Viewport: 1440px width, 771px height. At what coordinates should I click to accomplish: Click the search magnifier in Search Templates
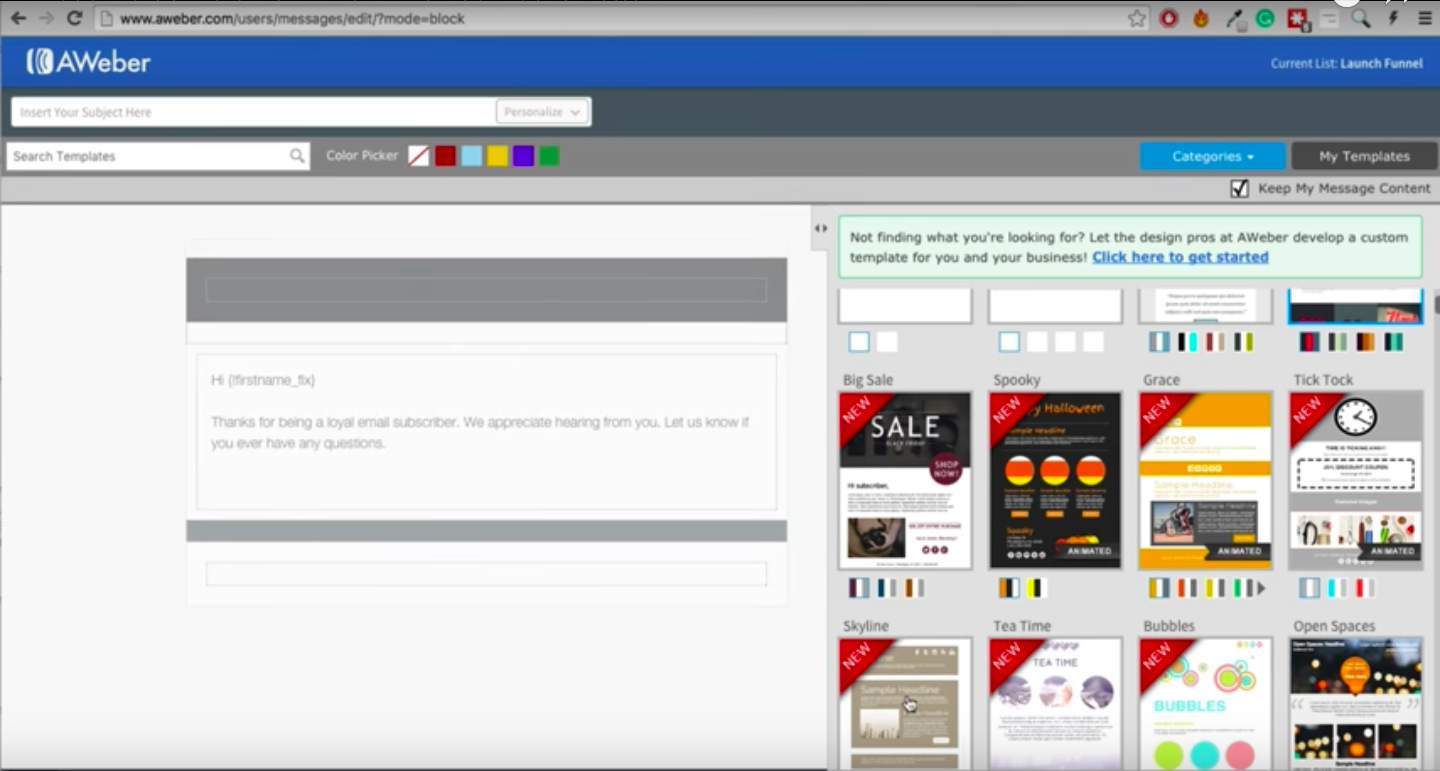[297, 156]
